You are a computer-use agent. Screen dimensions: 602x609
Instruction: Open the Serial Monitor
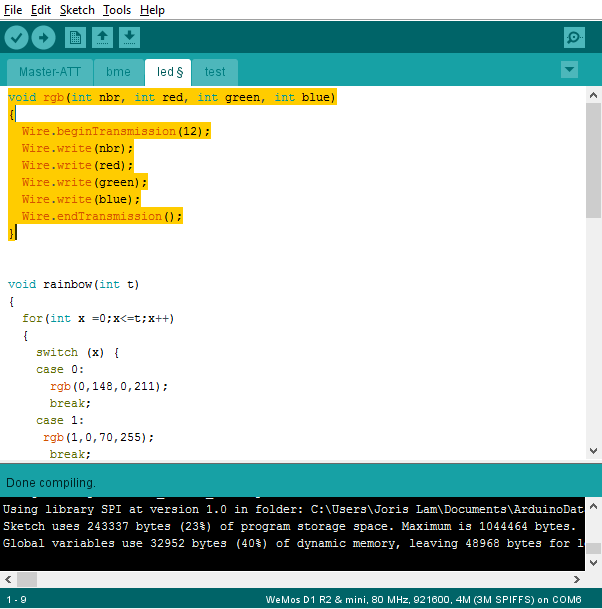pos(574,38)
